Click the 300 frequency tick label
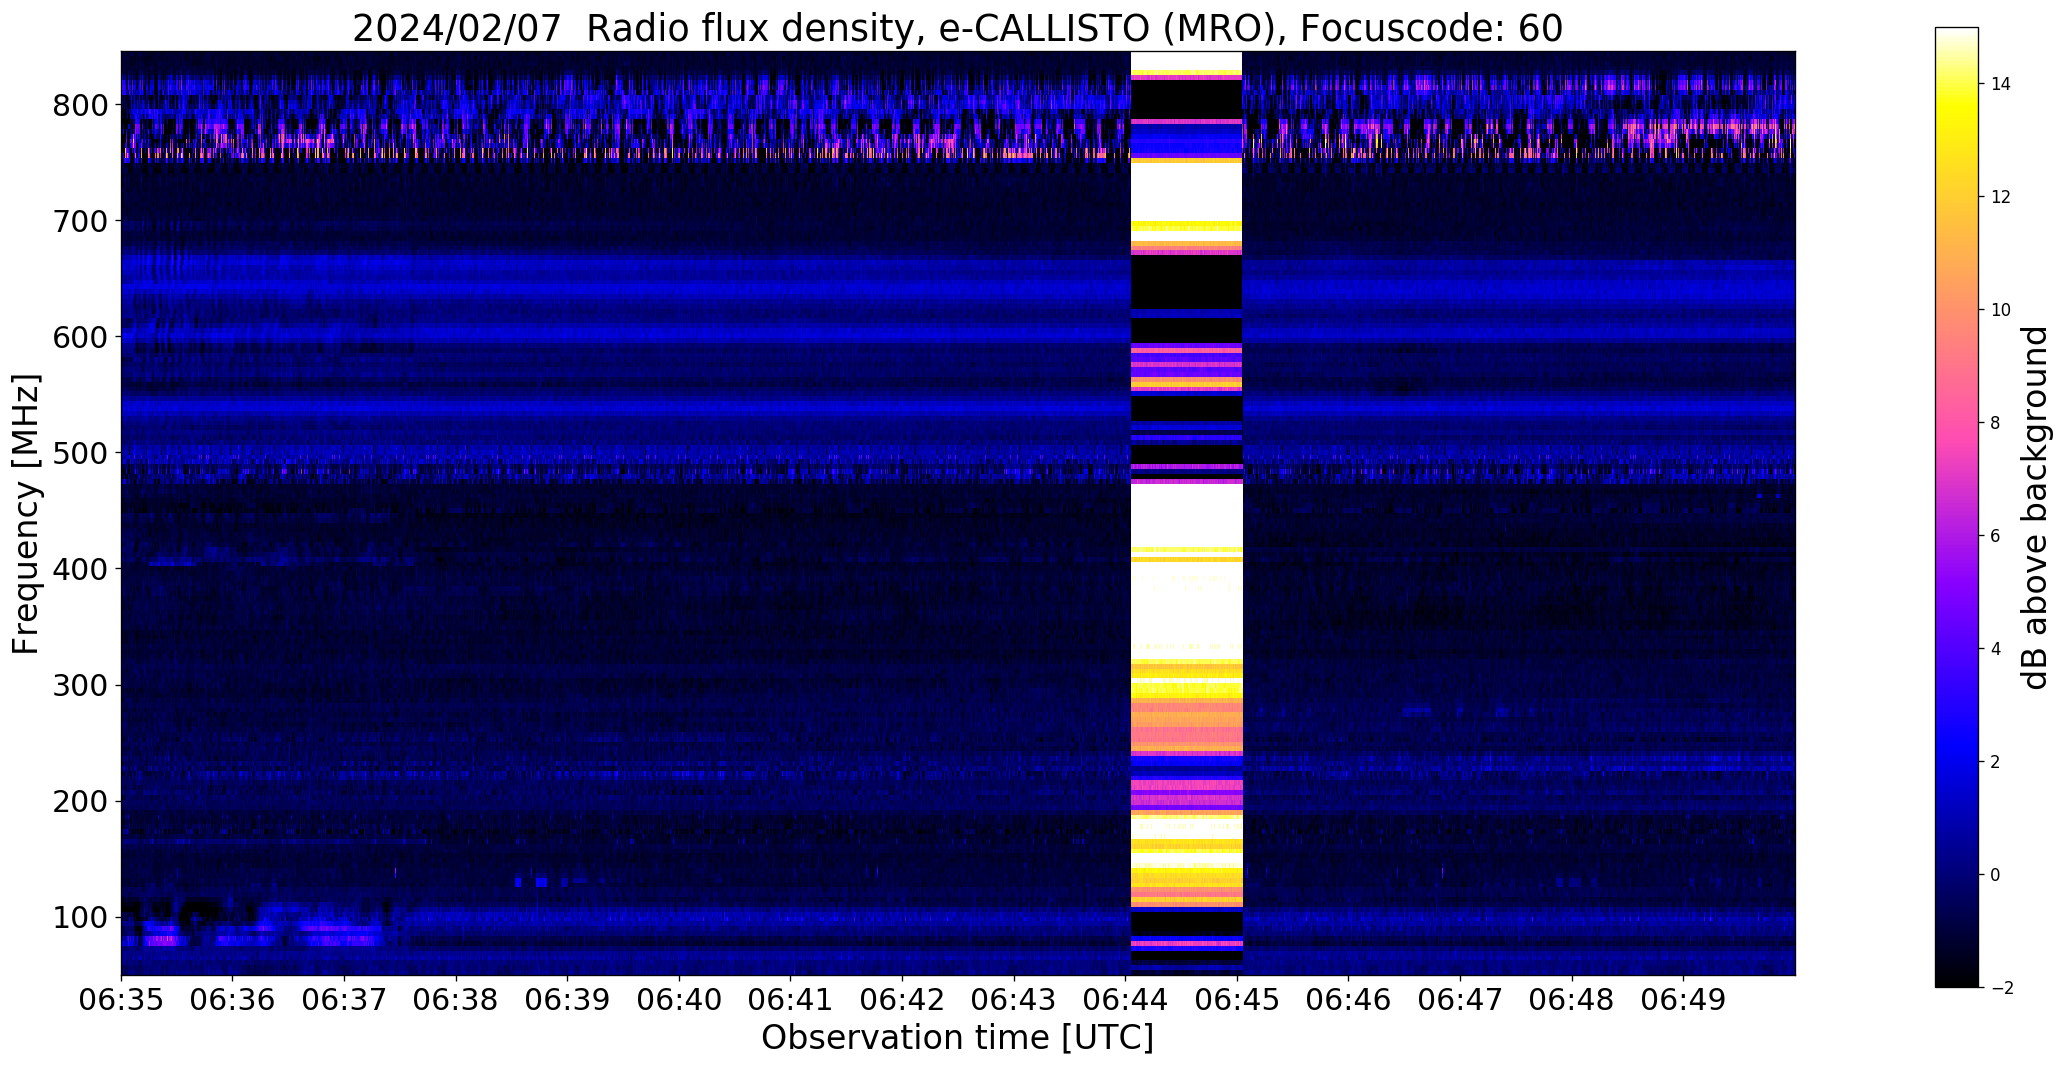This screenshot has height=1067, width=2066. click(x=80, y=685)
